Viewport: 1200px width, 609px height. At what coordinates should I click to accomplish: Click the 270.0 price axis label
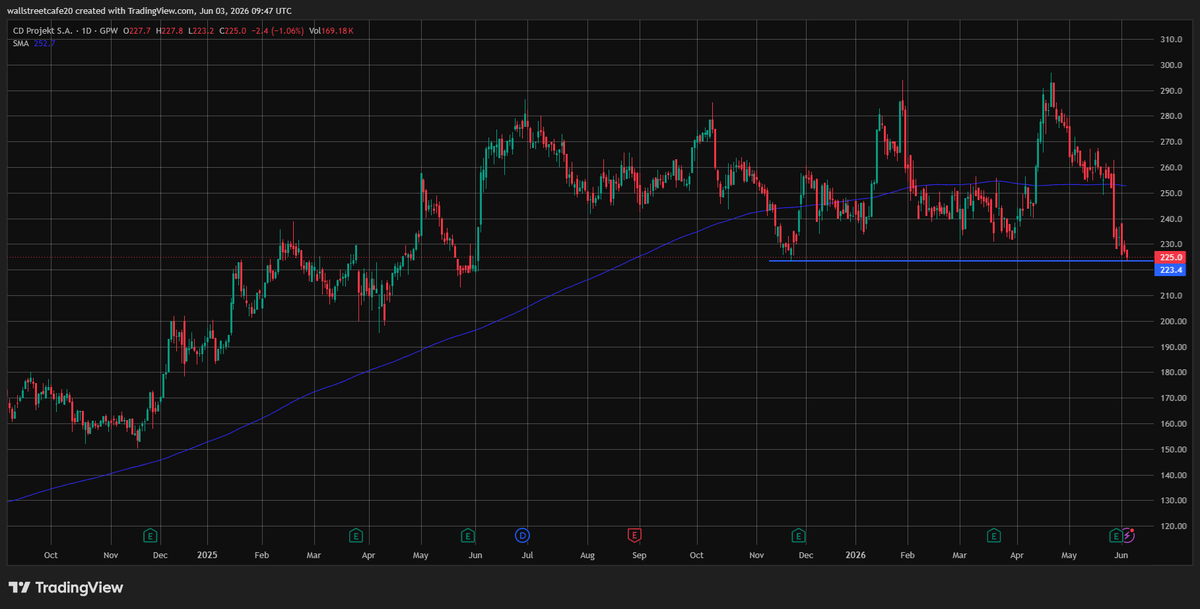click(x=1171, y=142)
